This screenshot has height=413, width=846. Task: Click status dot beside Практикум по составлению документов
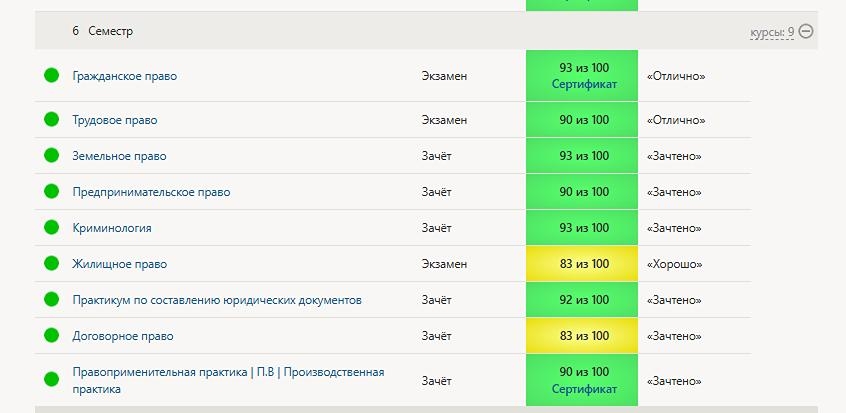point(52,300)
